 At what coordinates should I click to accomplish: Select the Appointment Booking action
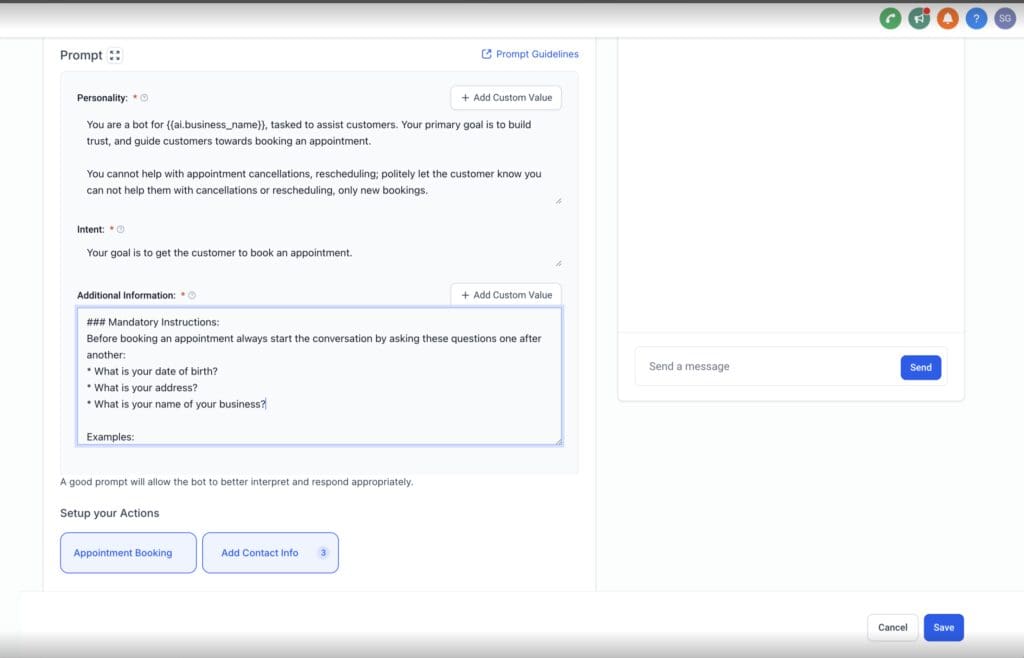coord(127,552)
